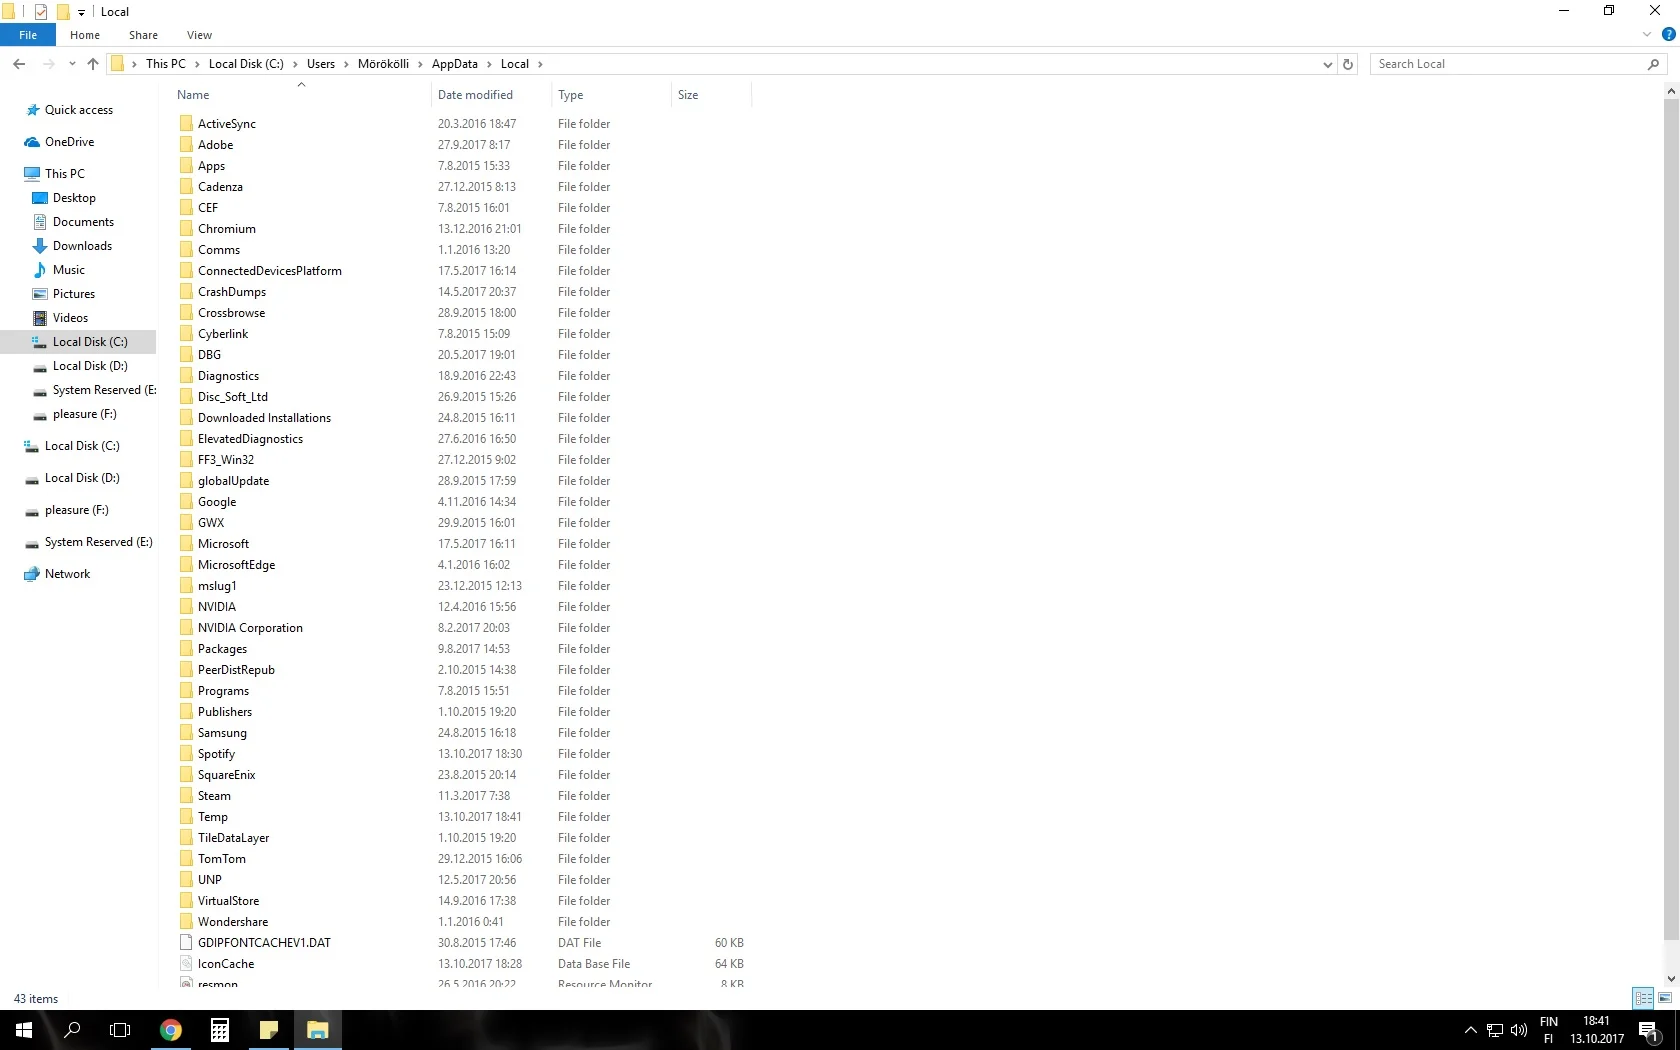Click the AppData breadcrumb in address bar
This screenshot has height=1050, width=1680.
click(454, 64)
